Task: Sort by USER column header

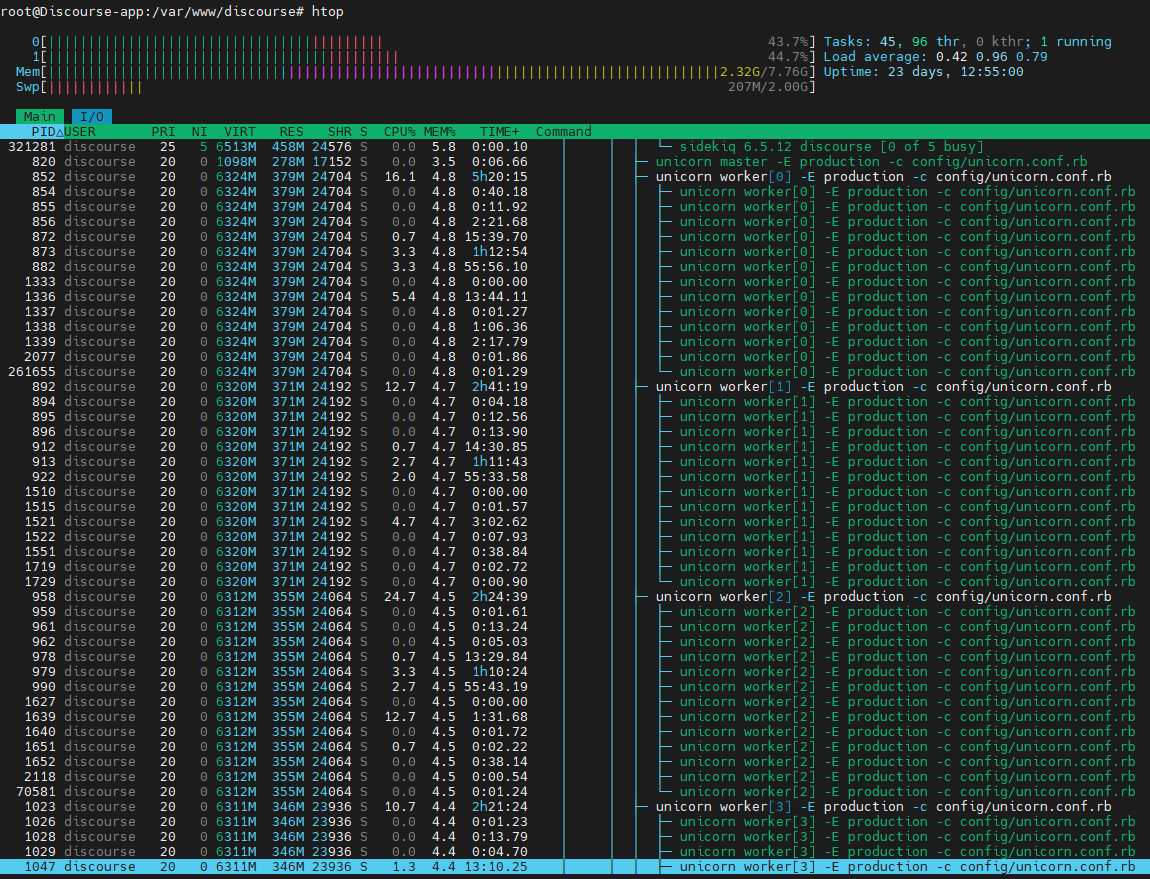Action: point(80,132)
